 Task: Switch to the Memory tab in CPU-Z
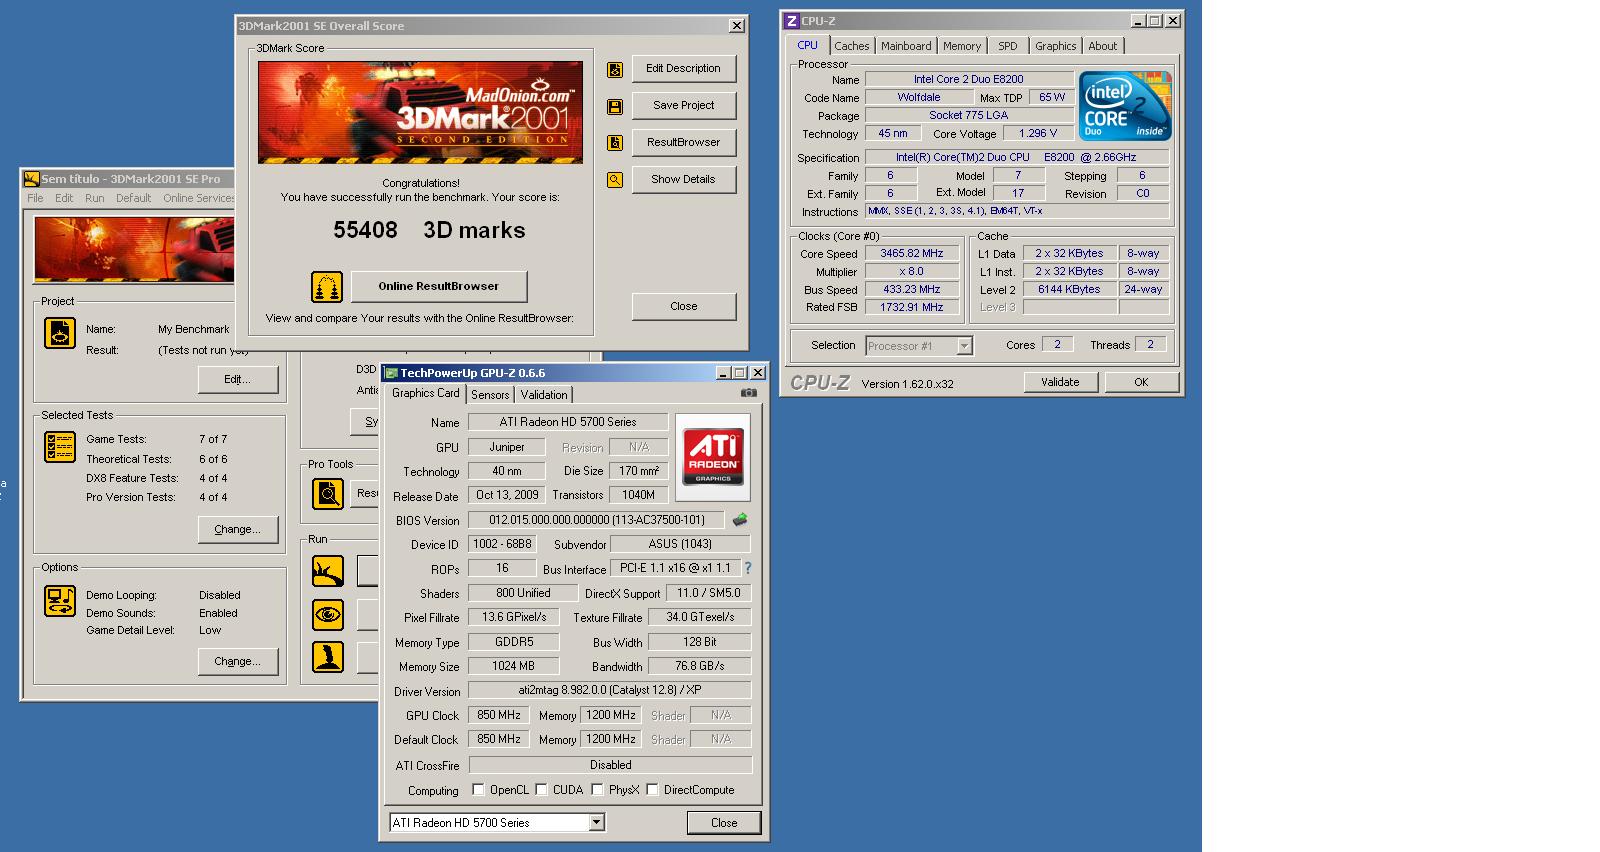click(x=962, y=46)
